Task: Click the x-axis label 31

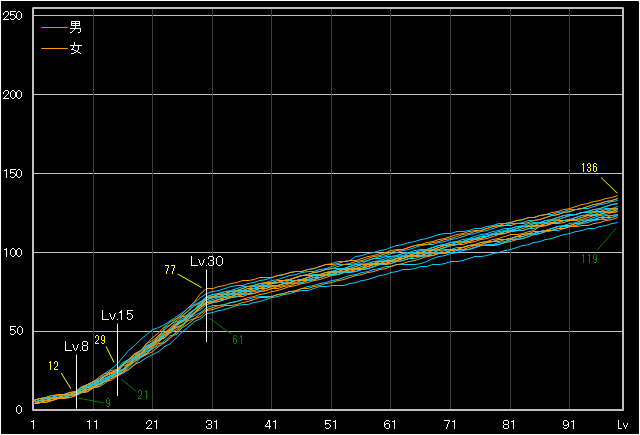Action: (x=211, y=425)
